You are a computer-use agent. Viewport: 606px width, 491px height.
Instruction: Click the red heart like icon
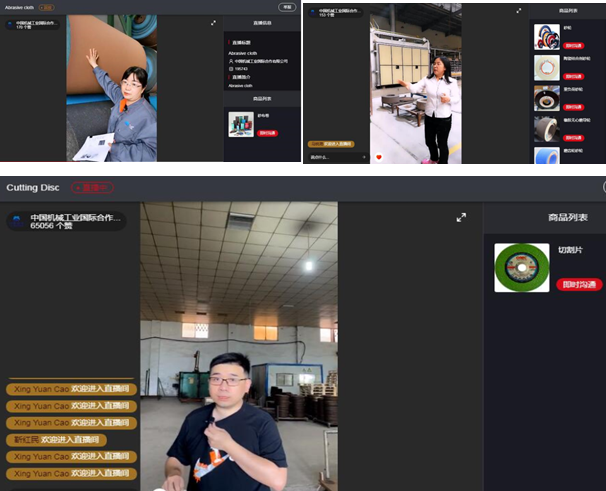point(379,157)
